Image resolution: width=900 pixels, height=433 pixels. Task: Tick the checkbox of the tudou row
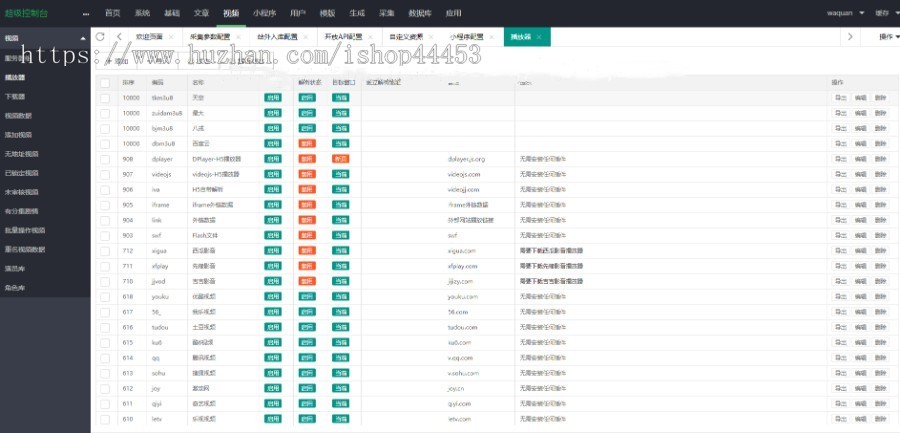(105, 327)
